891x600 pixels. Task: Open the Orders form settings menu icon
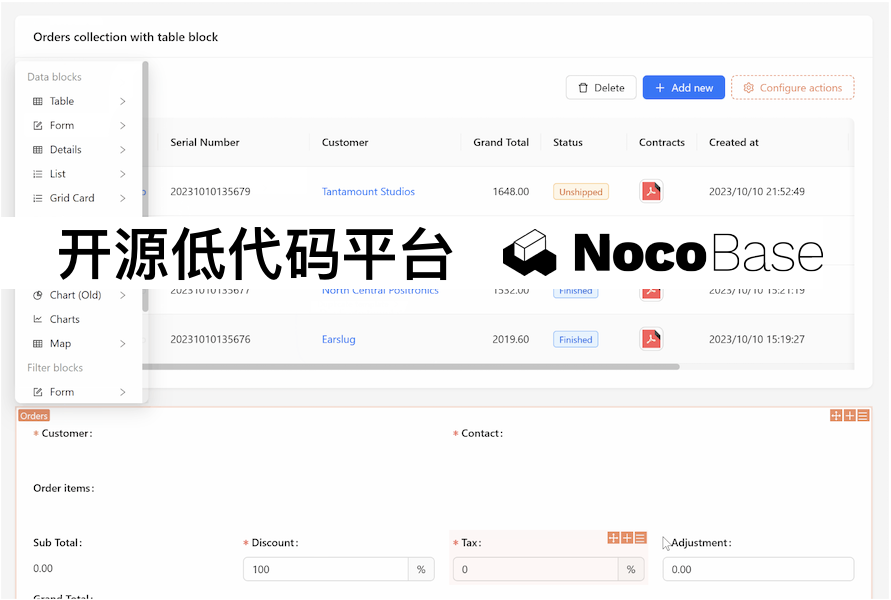tap(863, 416)
